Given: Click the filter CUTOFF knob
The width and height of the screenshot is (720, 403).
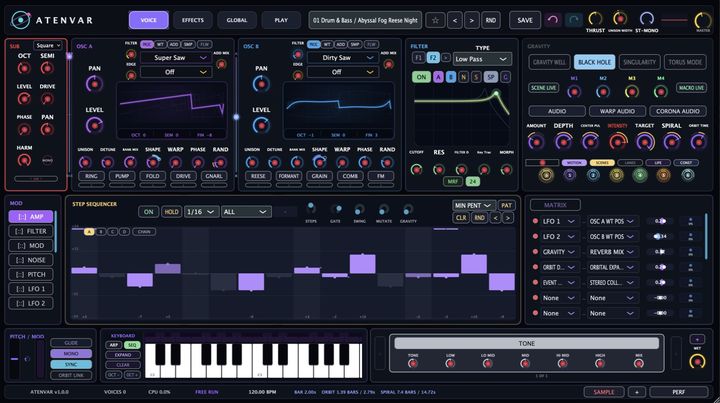Looking at the screenshot, I should [x=416, y=170].
